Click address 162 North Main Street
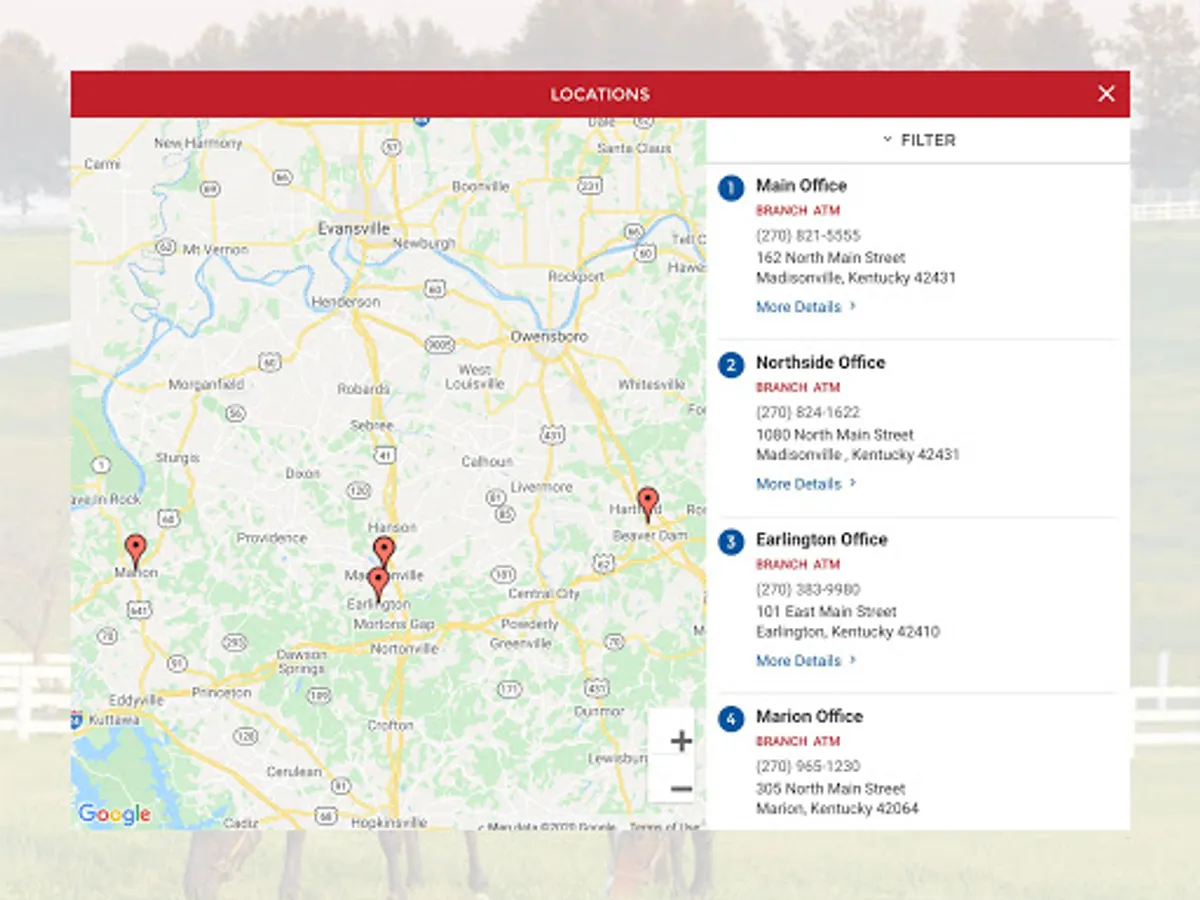Viewport: 1200px width, 900px height. click(830, 258)
